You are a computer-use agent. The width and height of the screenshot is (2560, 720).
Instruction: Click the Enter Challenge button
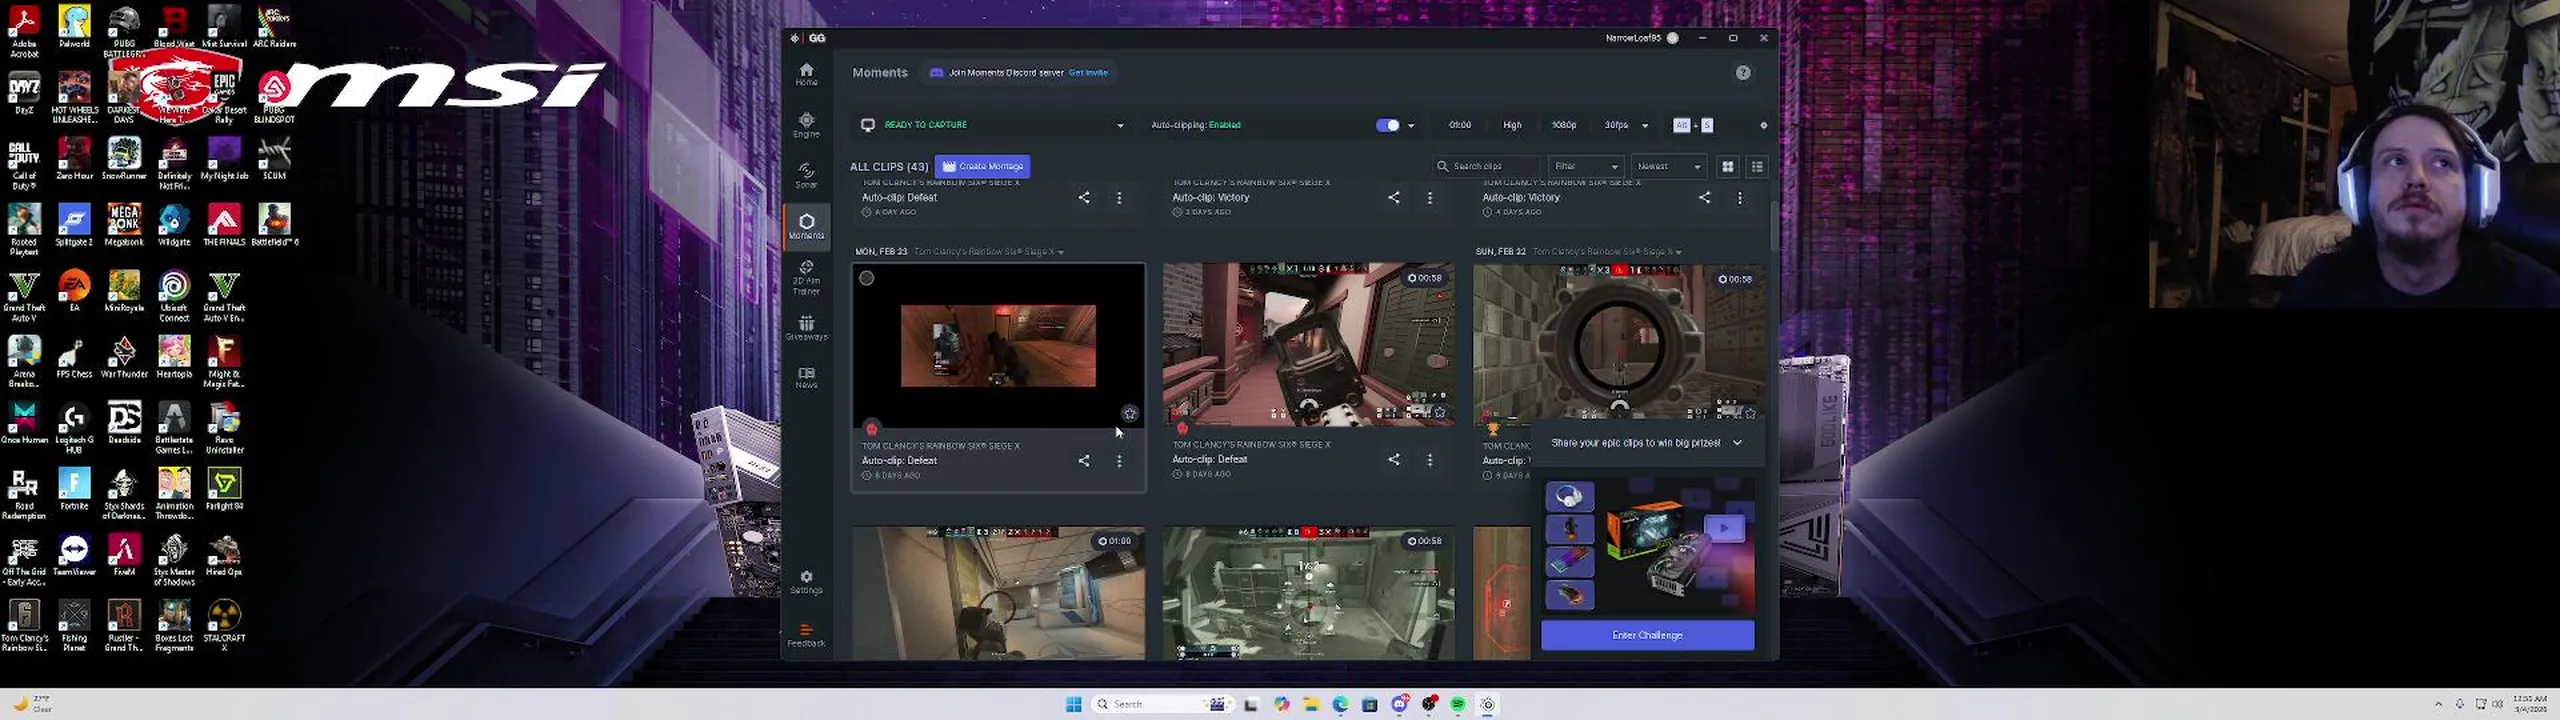(1647, 635)
